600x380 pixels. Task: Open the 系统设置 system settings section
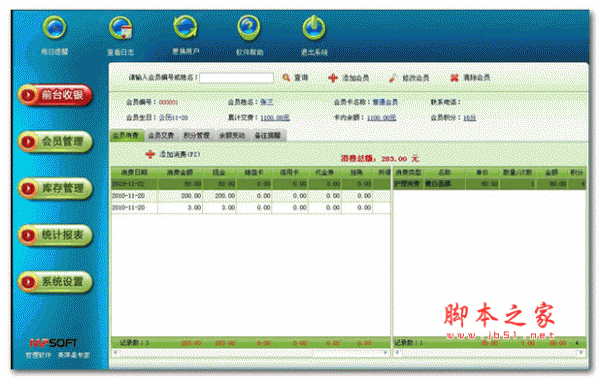click(55, 282)
